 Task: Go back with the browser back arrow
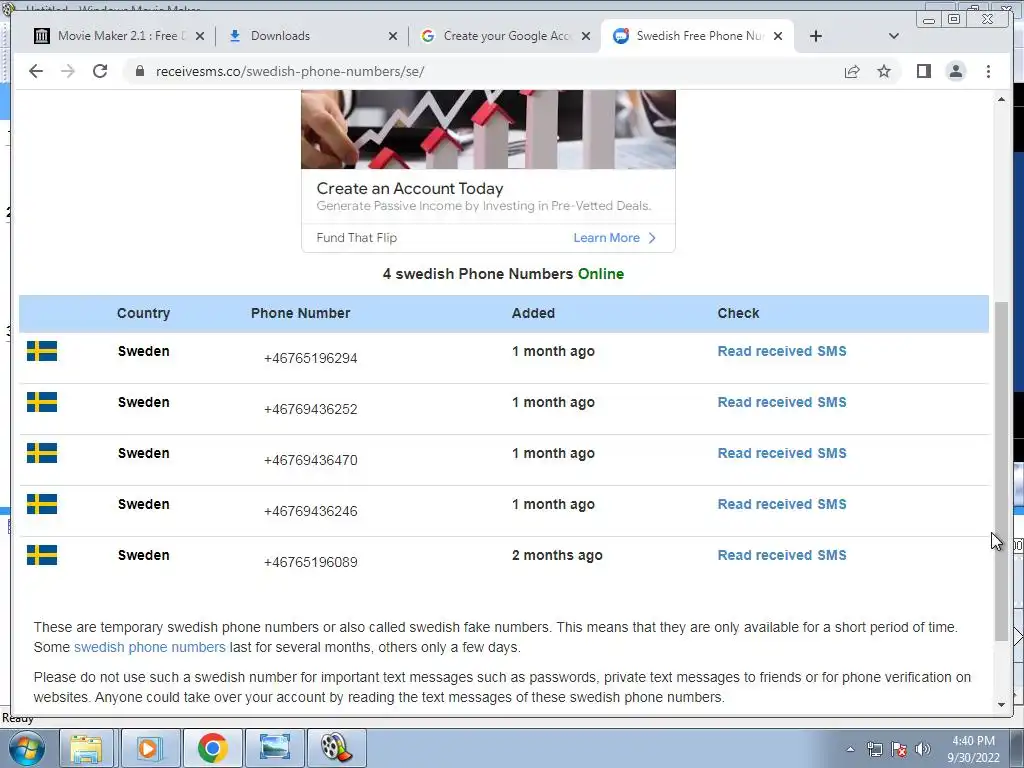[36, 71]
